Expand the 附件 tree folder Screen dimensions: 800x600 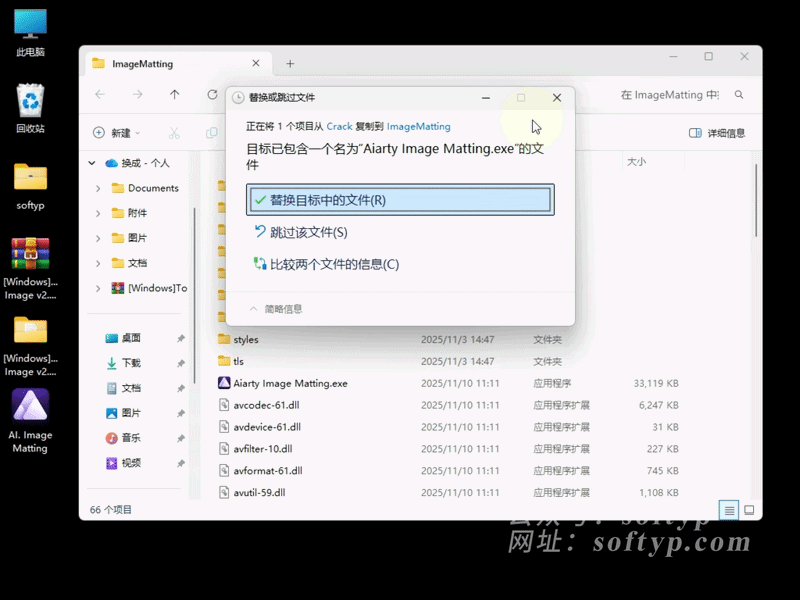[x=98, y=213]
